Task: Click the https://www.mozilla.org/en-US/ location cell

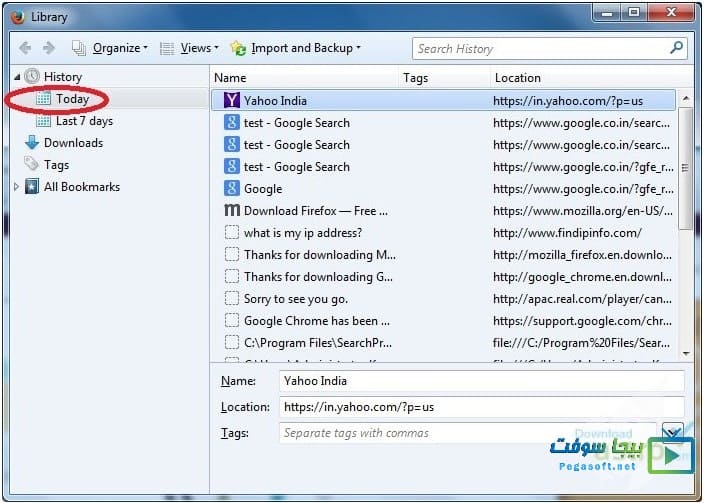Action: [583, 211]
